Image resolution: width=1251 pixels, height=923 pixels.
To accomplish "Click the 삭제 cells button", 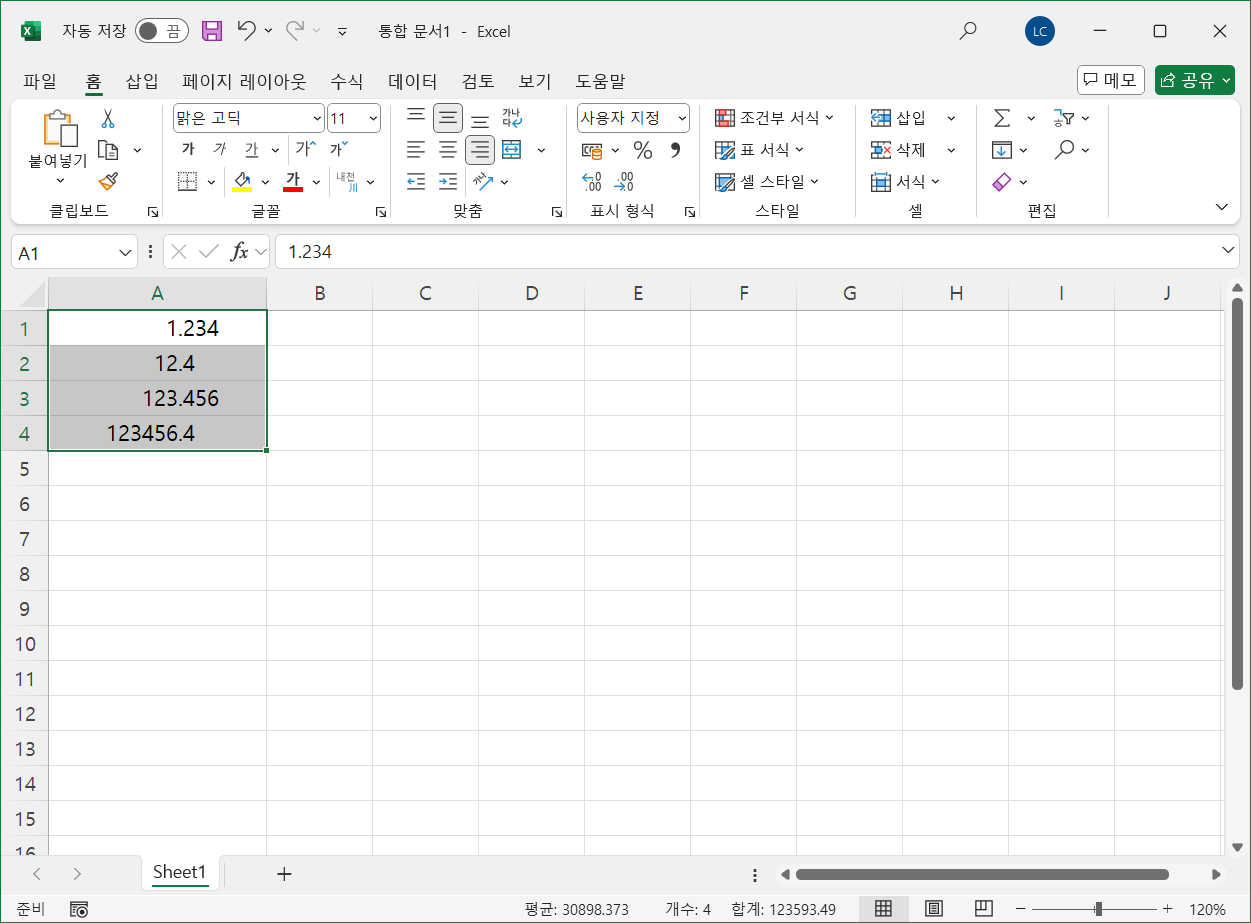I will pyautogui.click(x=899, y=150).
